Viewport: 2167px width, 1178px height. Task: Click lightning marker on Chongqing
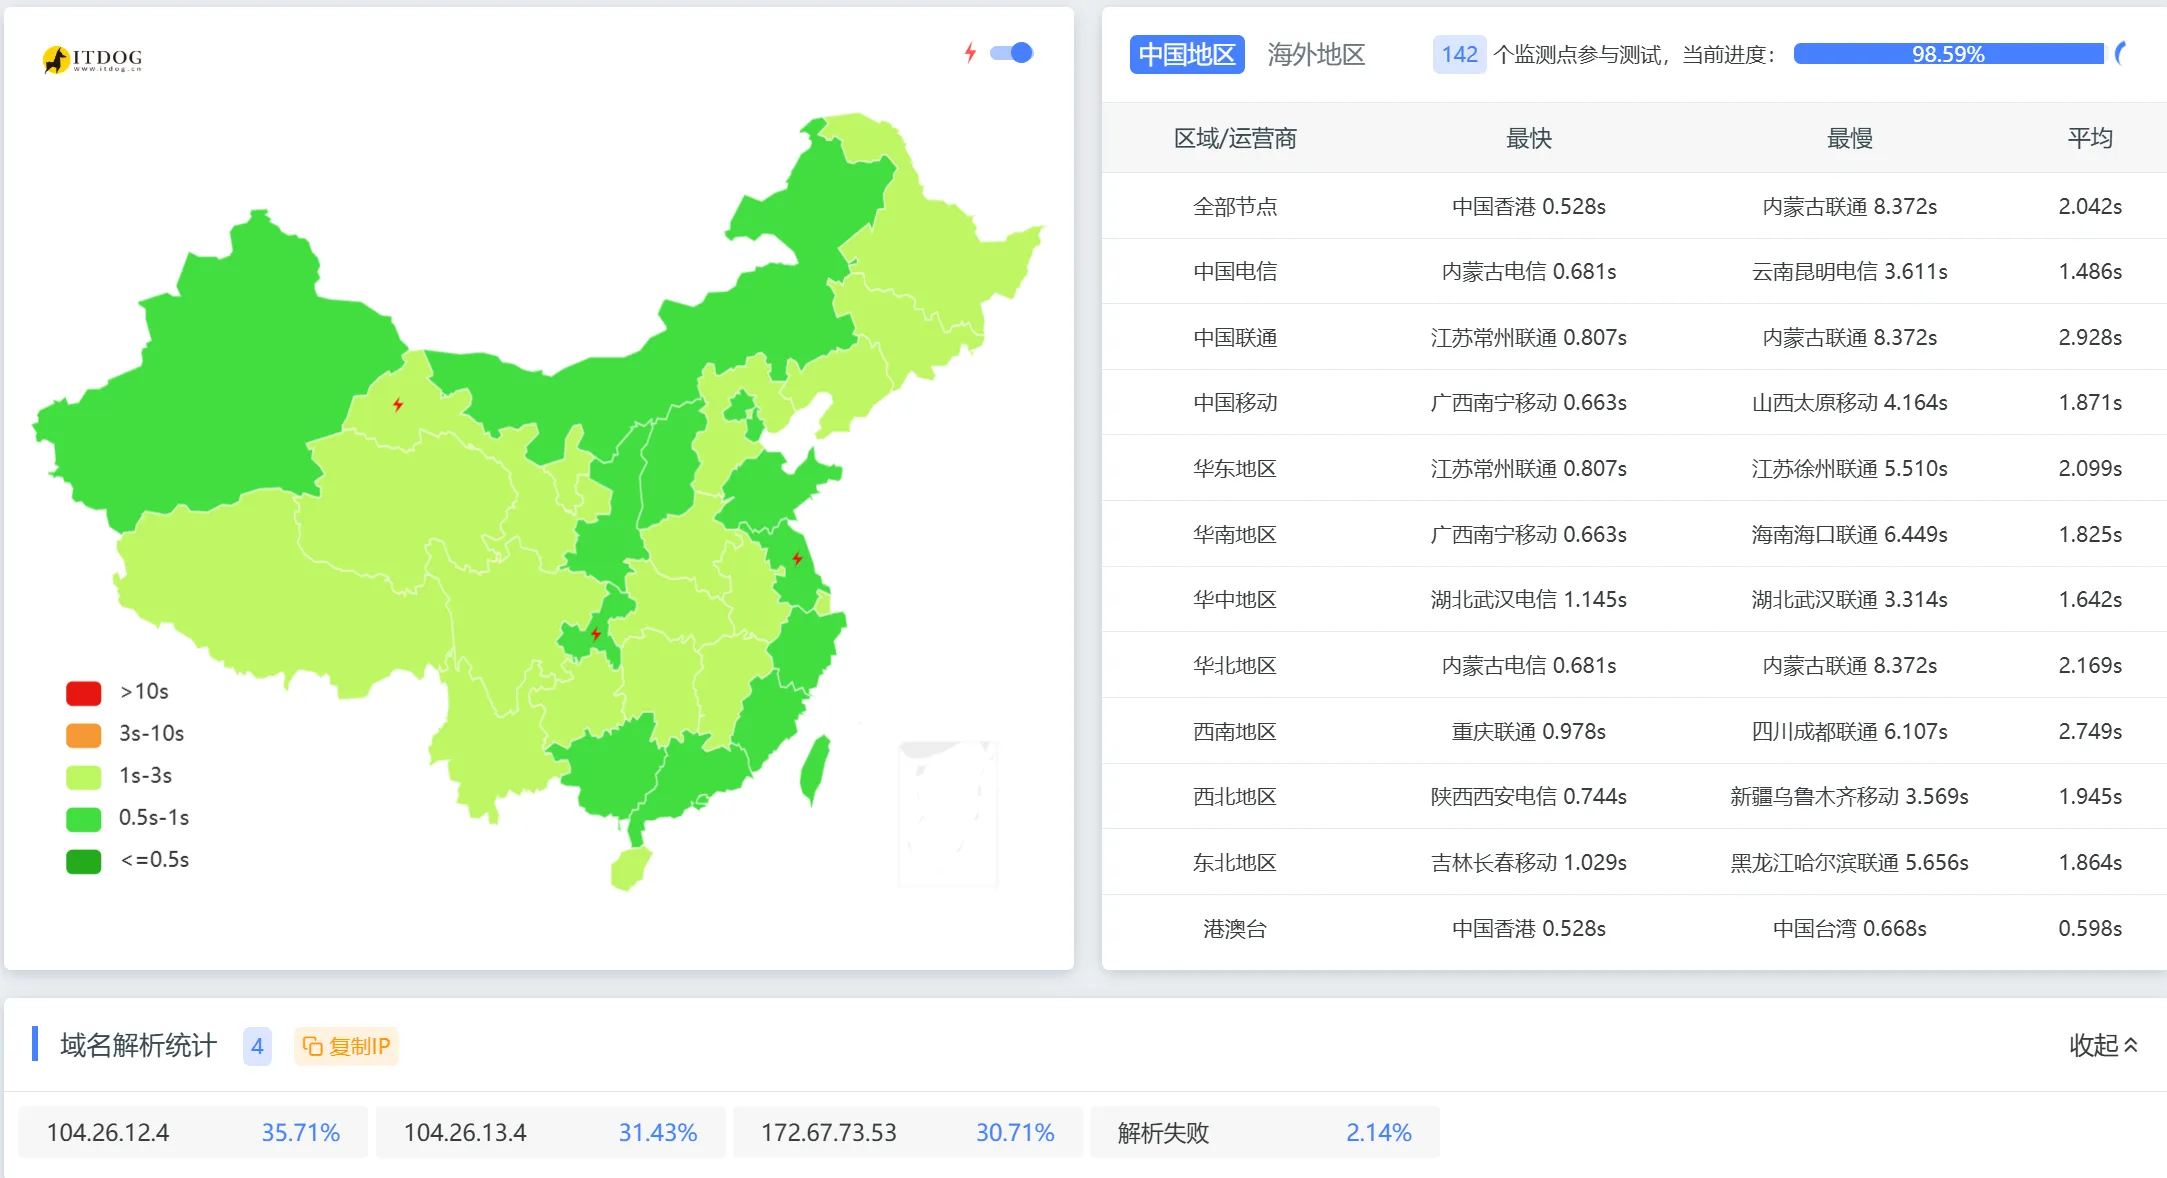(596, 634)
